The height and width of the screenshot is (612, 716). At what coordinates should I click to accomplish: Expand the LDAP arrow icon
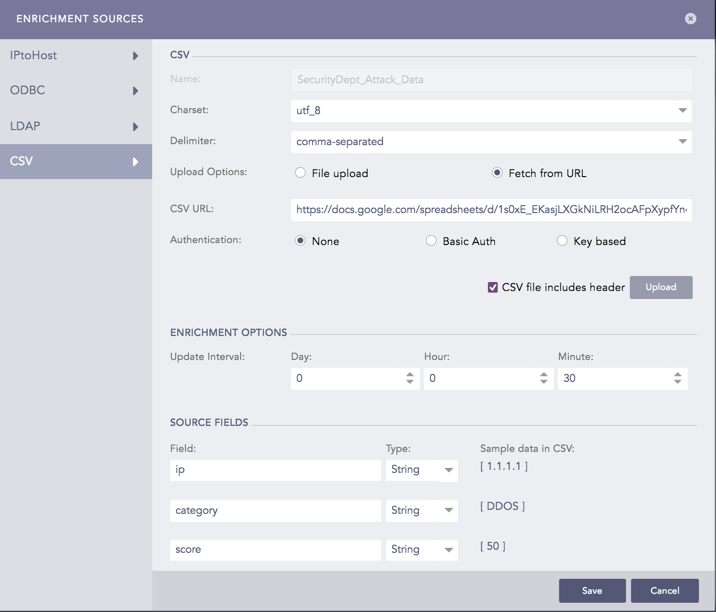pyautogui.click(x=135, y=127)
